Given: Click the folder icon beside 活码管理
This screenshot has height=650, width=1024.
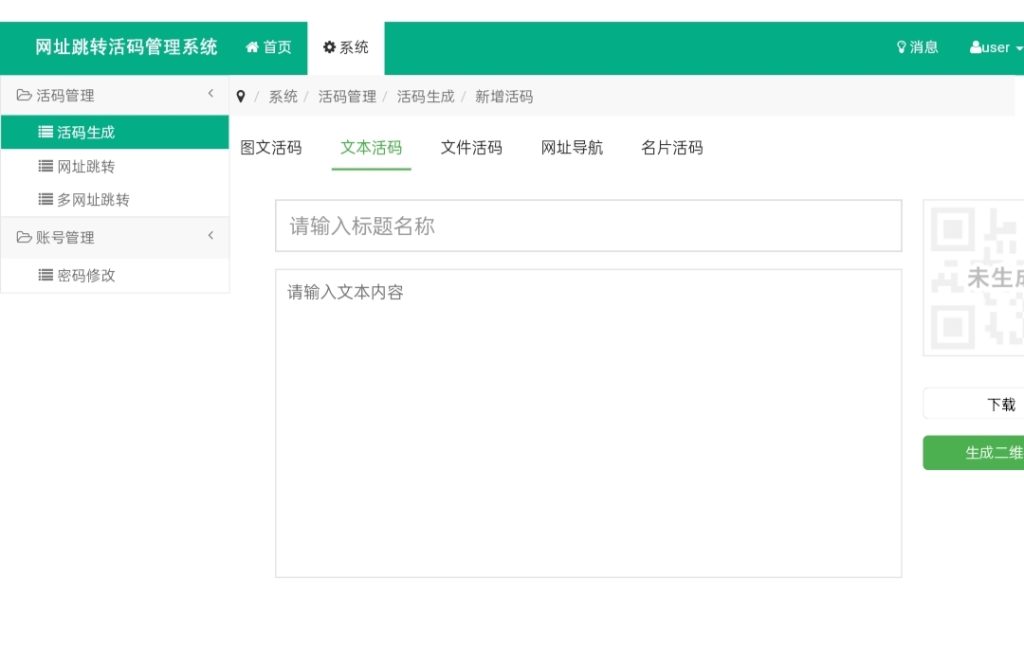Looking at the screenshot, I should pos(24,96).
